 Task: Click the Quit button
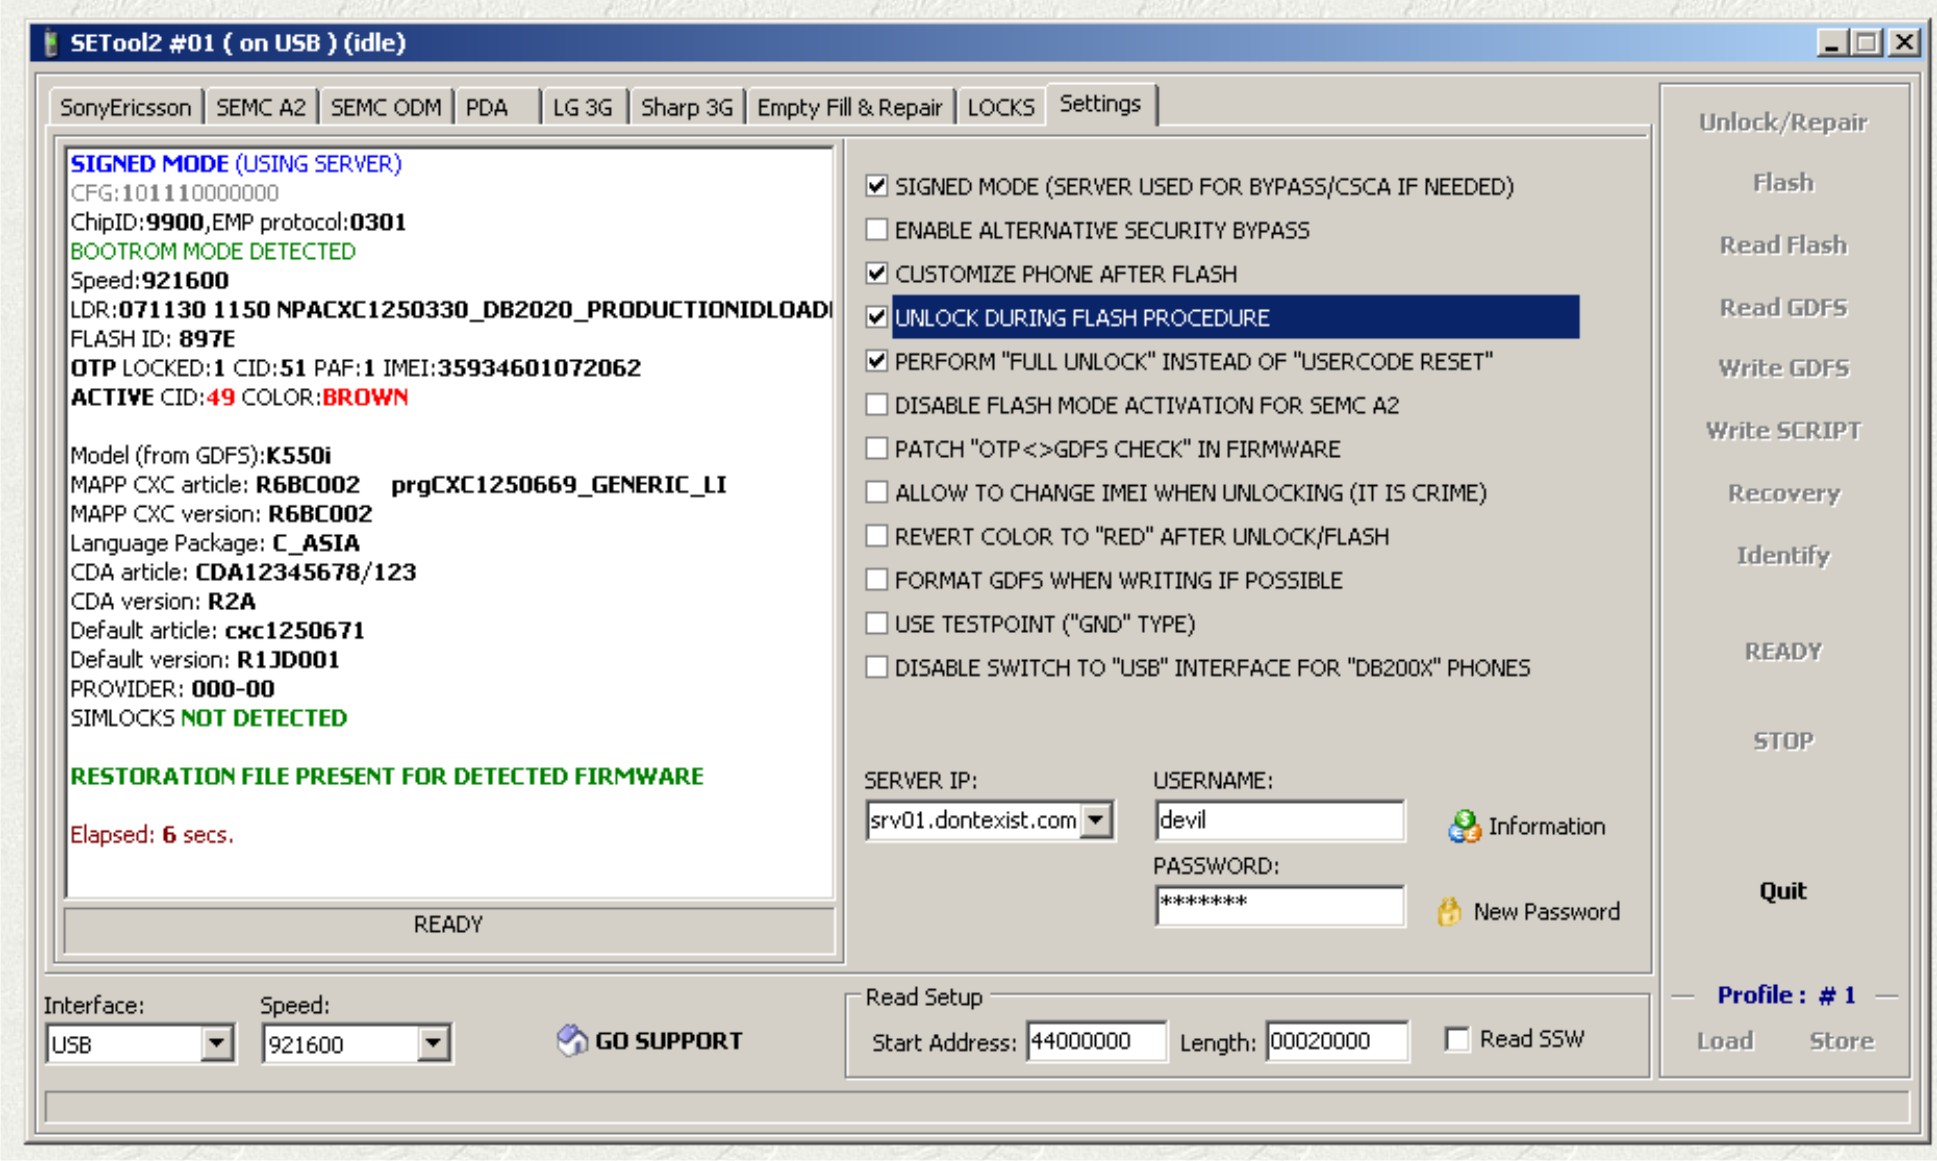[1783, 891]
